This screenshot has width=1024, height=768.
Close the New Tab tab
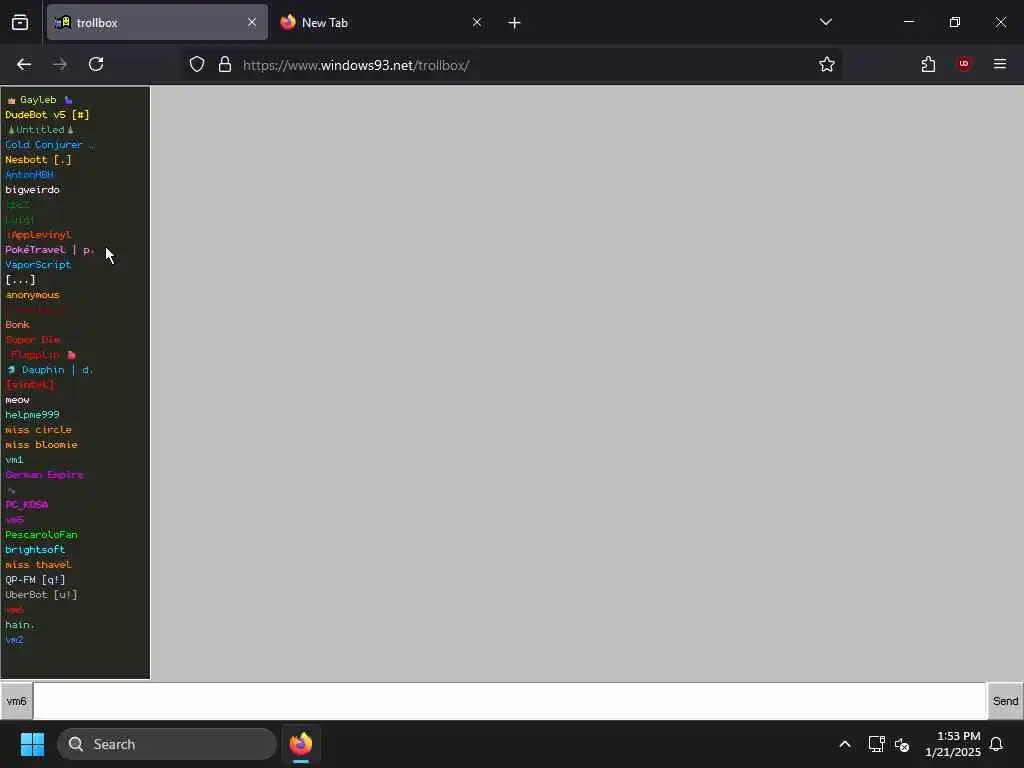coord(477,22)
